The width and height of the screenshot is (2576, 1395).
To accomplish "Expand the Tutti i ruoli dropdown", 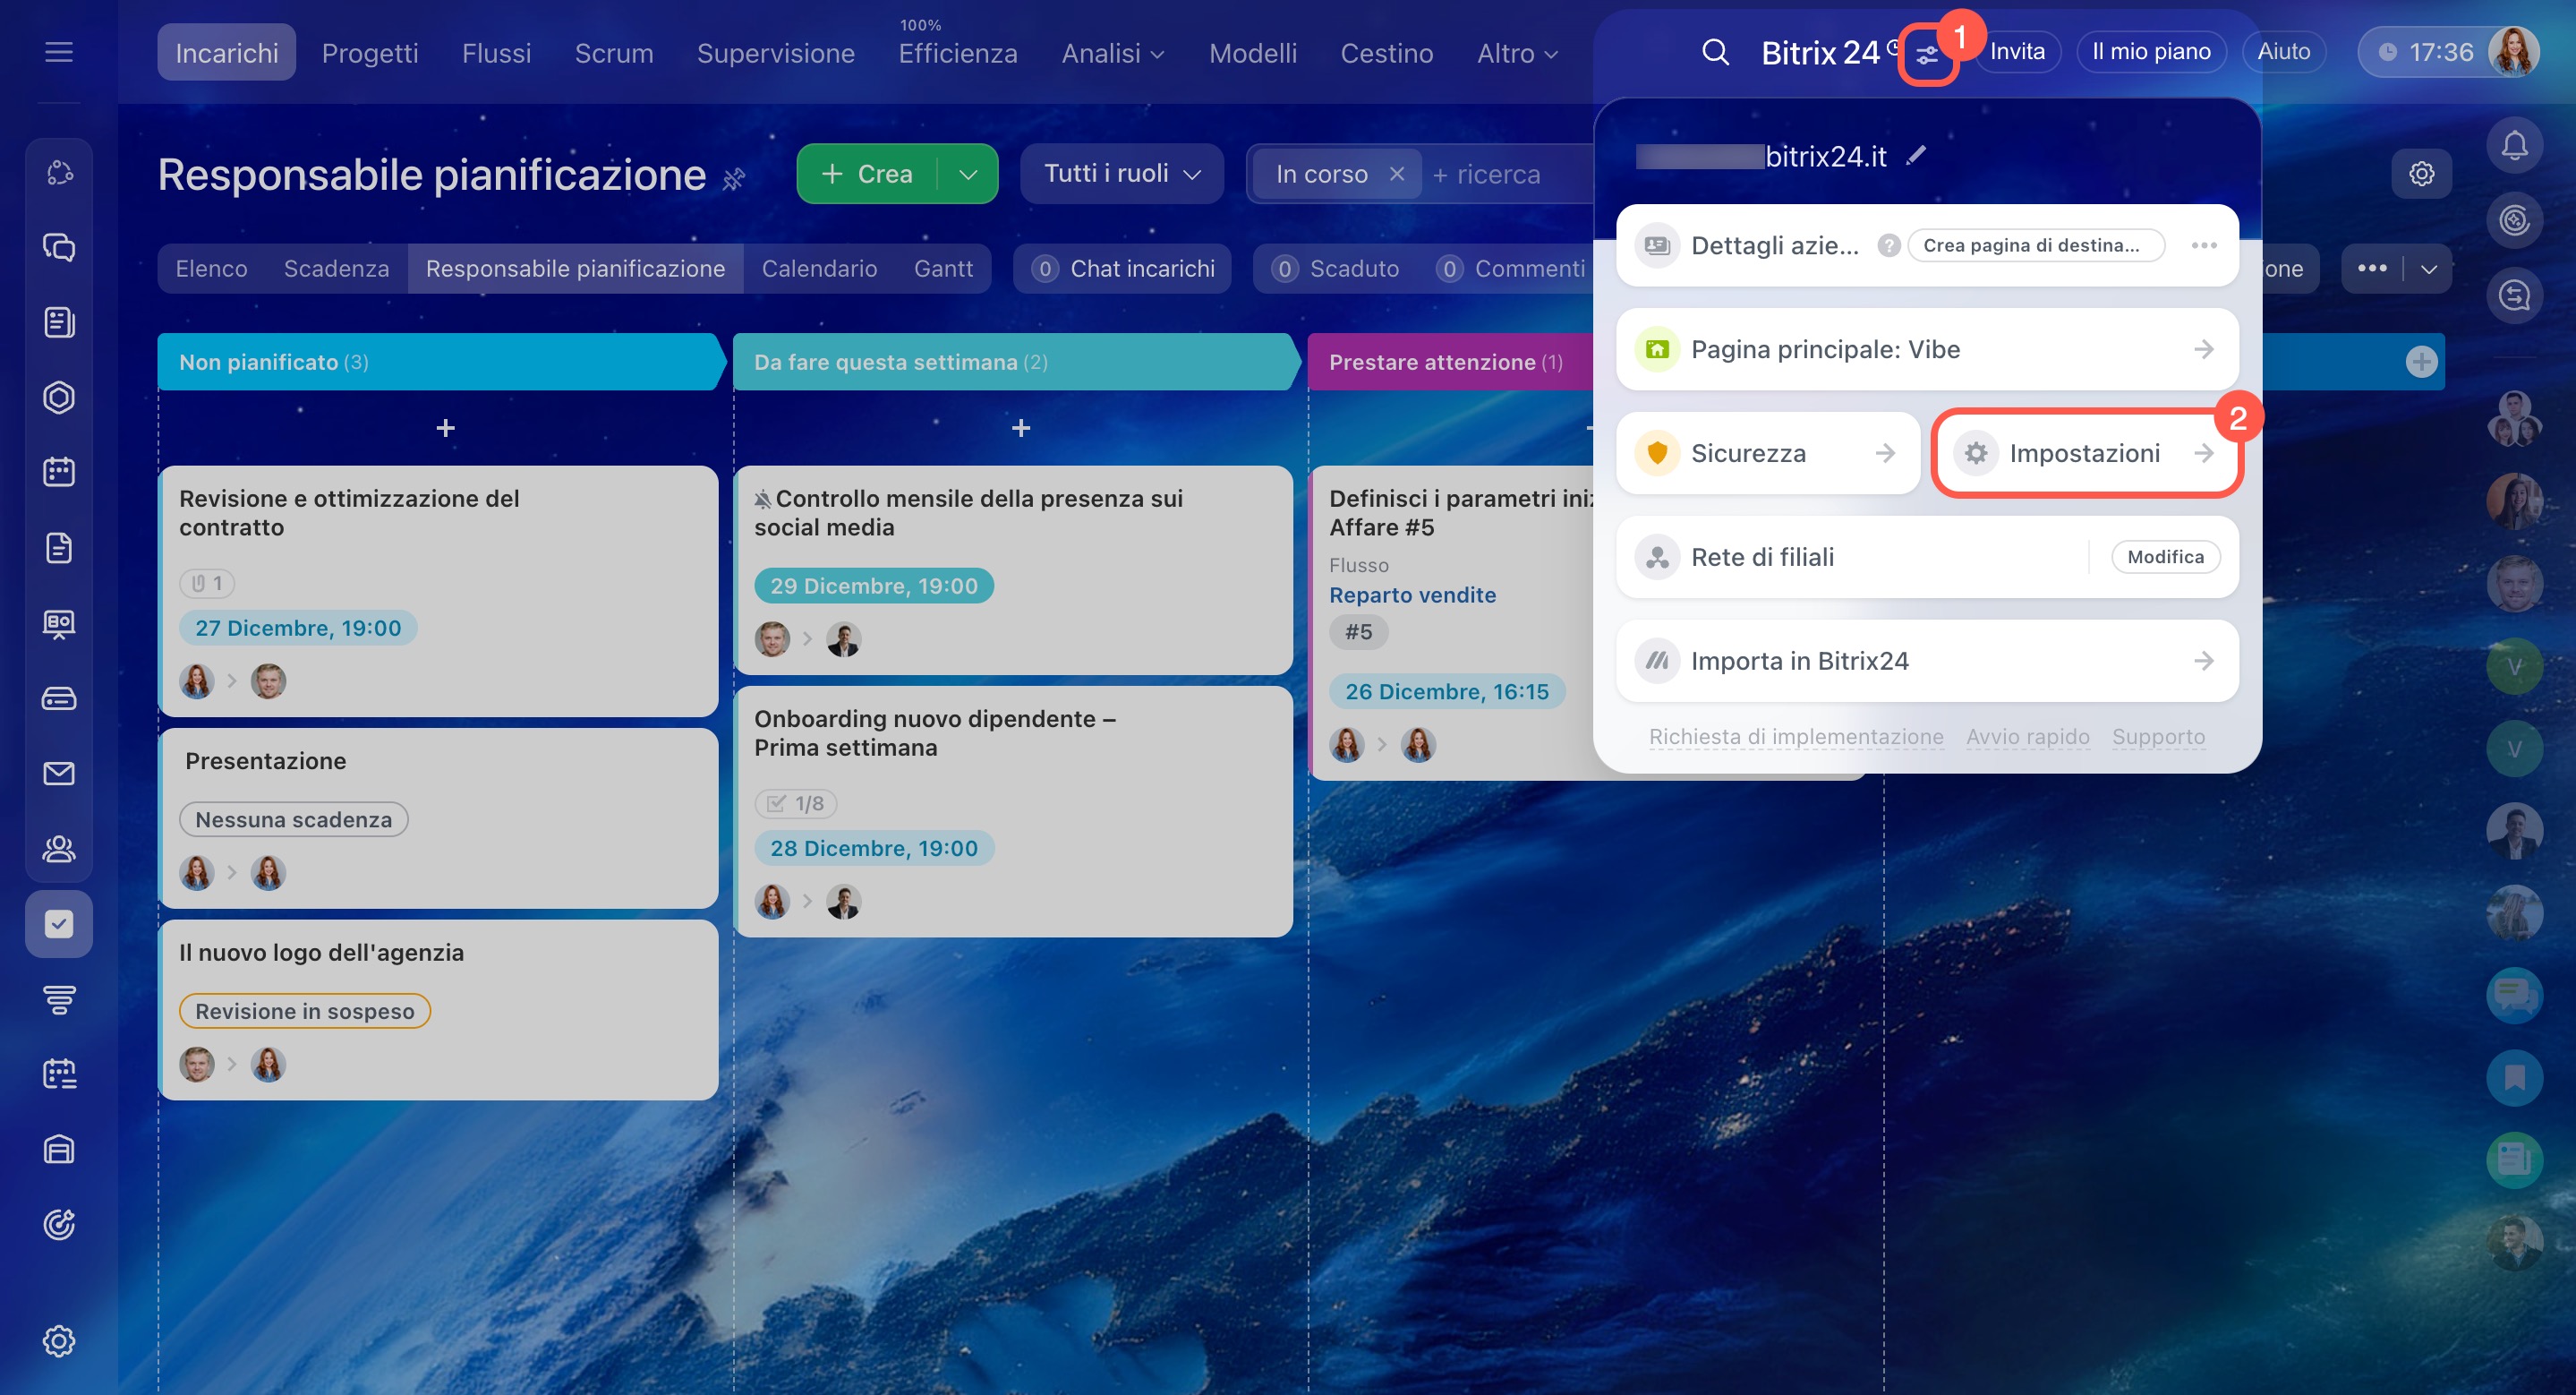I will [1121, 174].
